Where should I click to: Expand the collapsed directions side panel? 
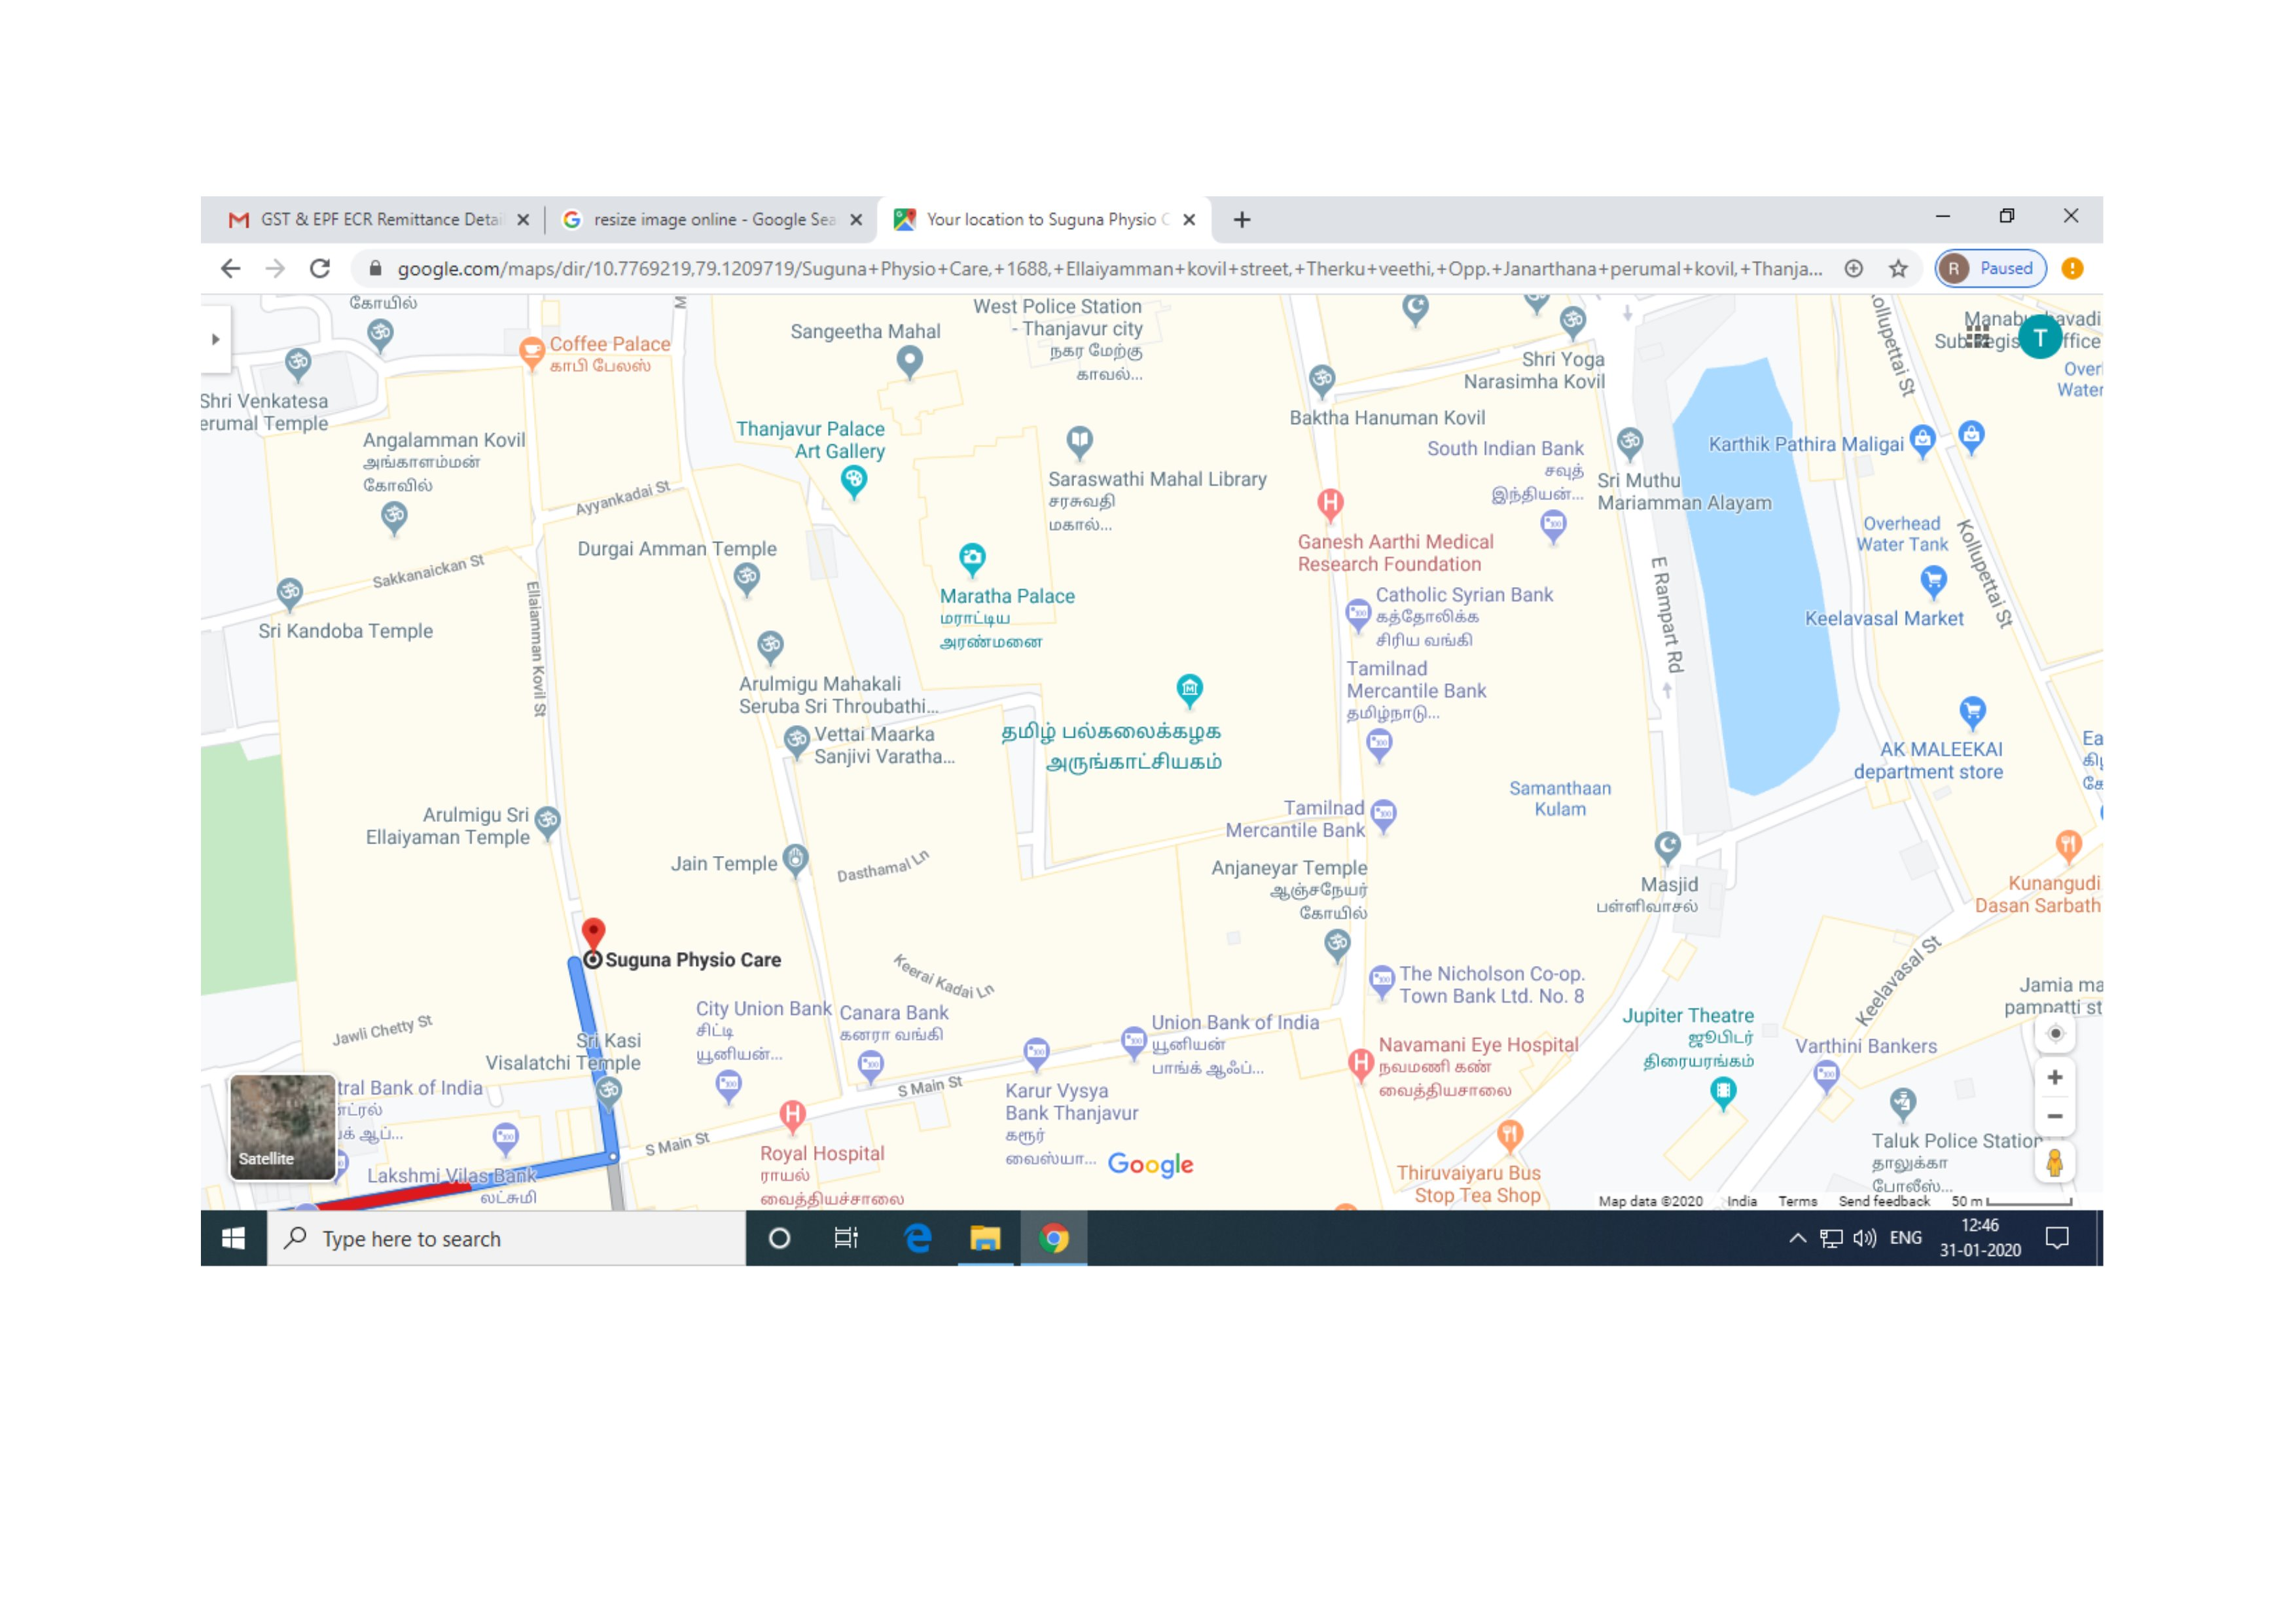point(215,339)
